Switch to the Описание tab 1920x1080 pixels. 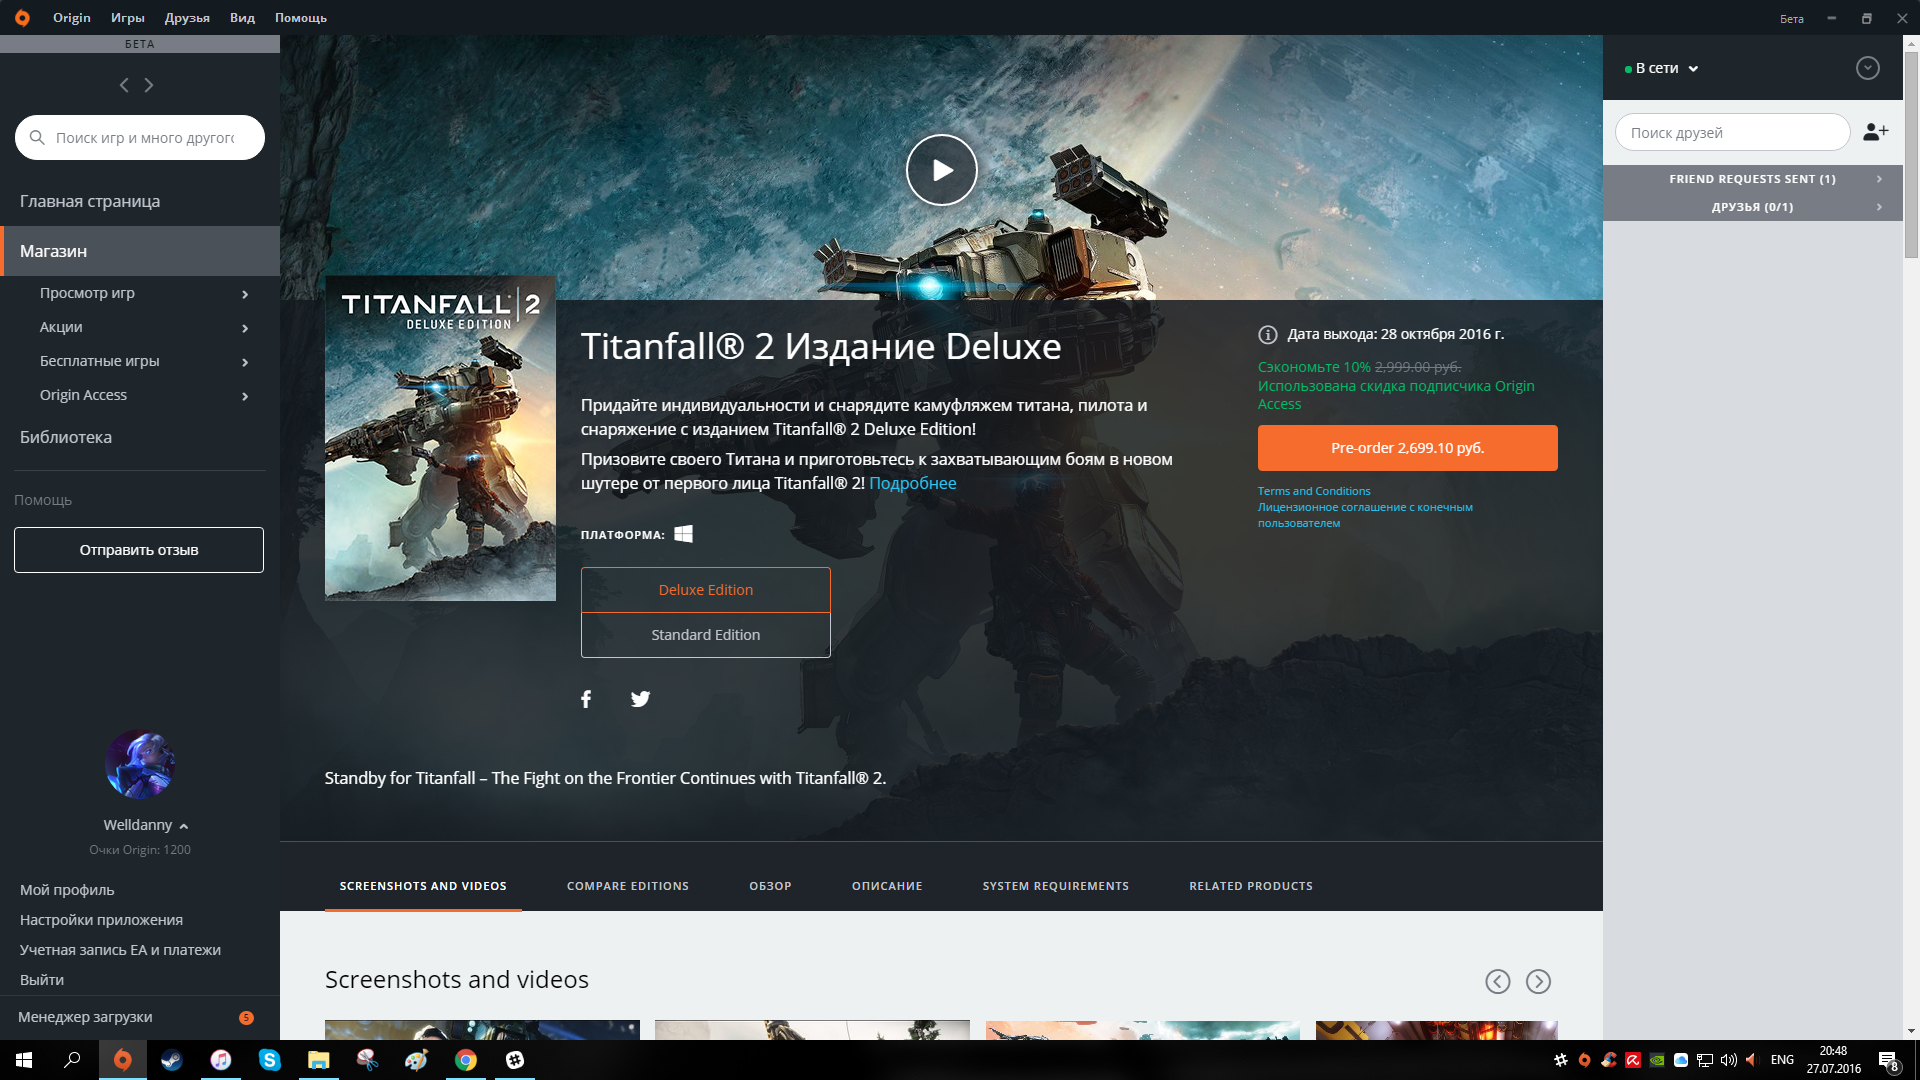coord(887,886)
